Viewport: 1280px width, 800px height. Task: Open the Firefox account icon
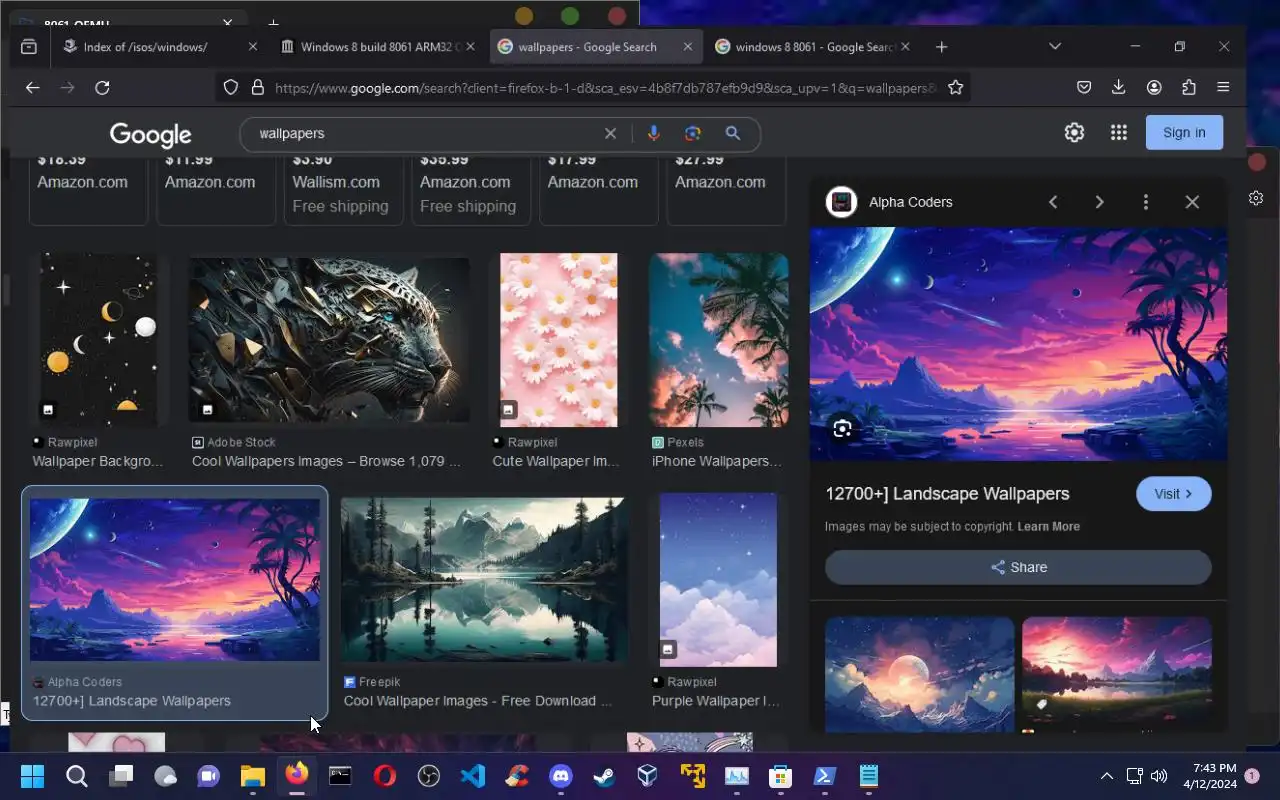(x=1154, y=88)
